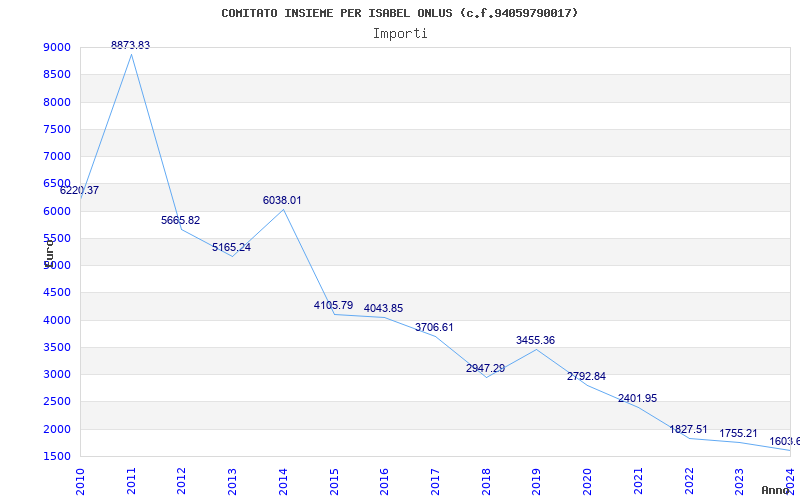The width and height of the screenshot is (800, 500).
Task: Click the 5165.24 value label
Action: click(232, 247)
